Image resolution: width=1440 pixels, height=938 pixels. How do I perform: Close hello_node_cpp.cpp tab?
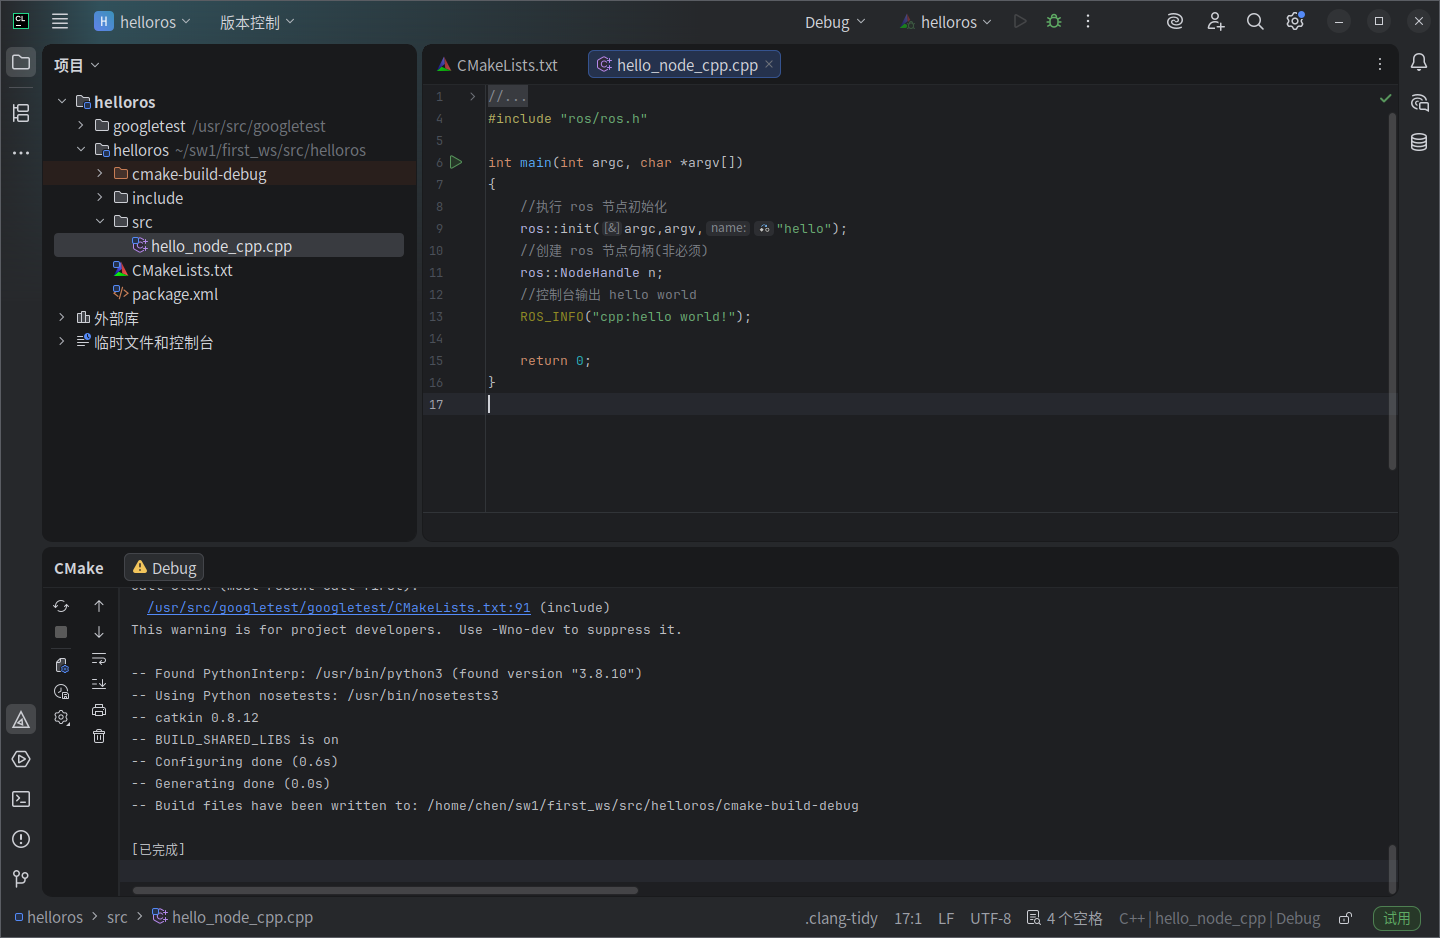click(x=769, y=64)
